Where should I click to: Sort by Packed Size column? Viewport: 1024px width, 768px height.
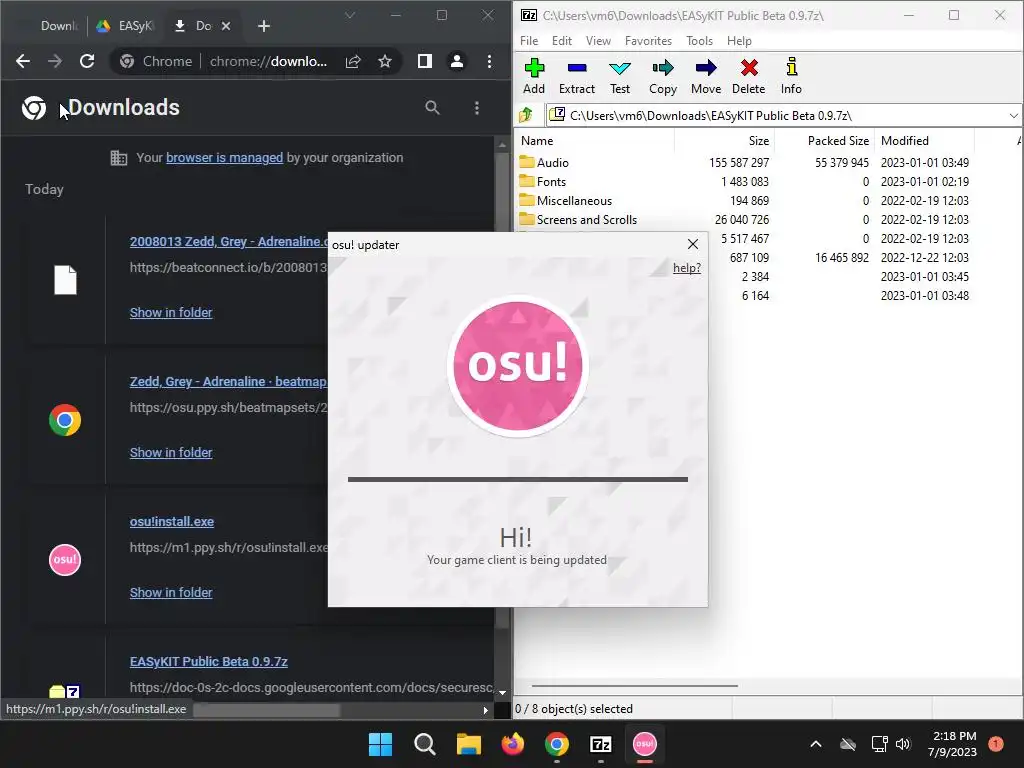pyautogui.click(x=824, y=140)
